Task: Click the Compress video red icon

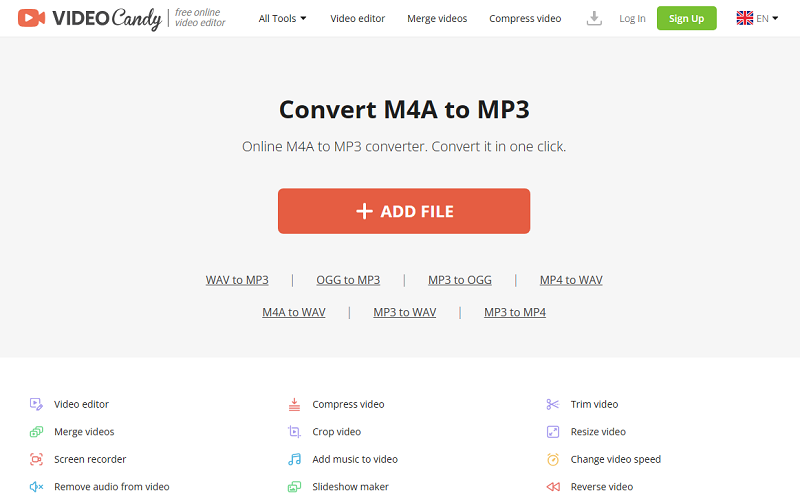Action: (x=294, y=404)
